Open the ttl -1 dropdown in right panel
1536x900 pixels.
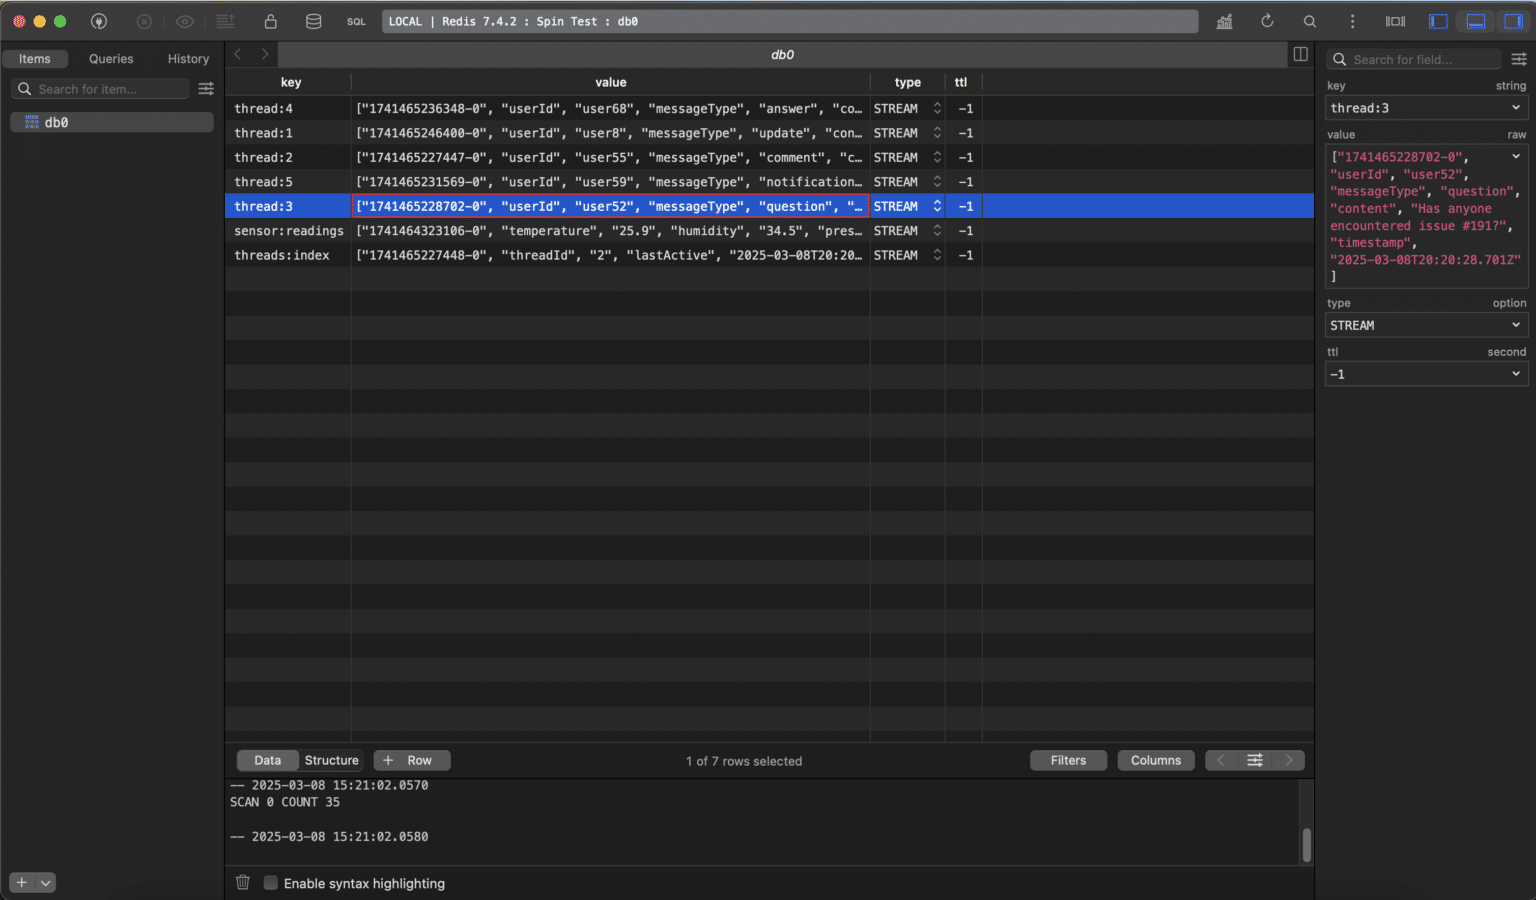click(x=1515, y=374)
